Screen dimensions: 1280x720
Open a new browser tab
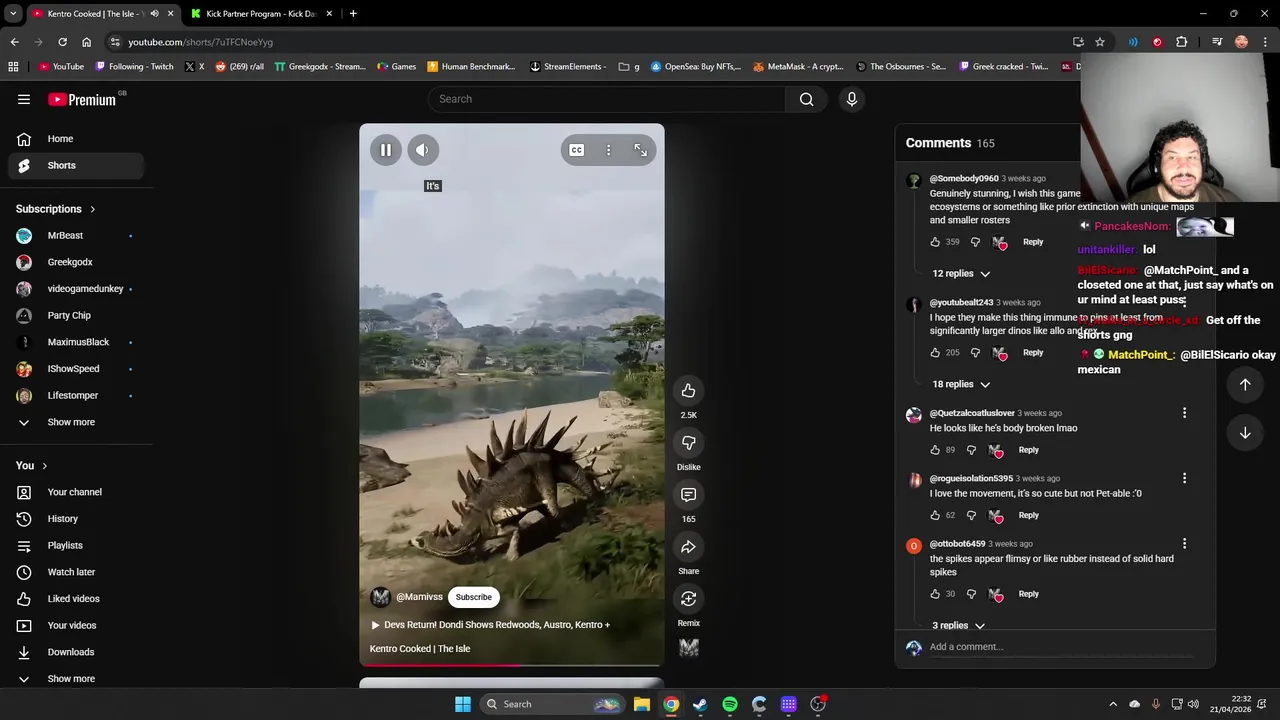353,14
